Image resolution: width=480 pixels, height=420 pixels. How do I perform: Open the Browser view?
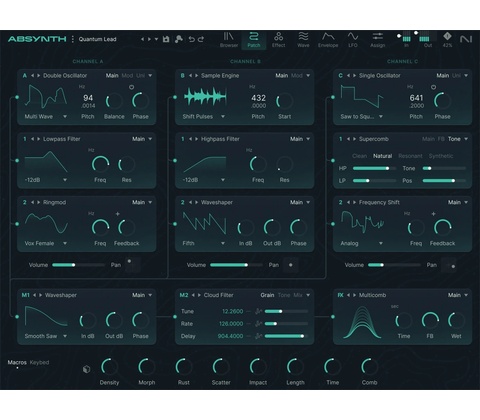(x=229, y=40)
